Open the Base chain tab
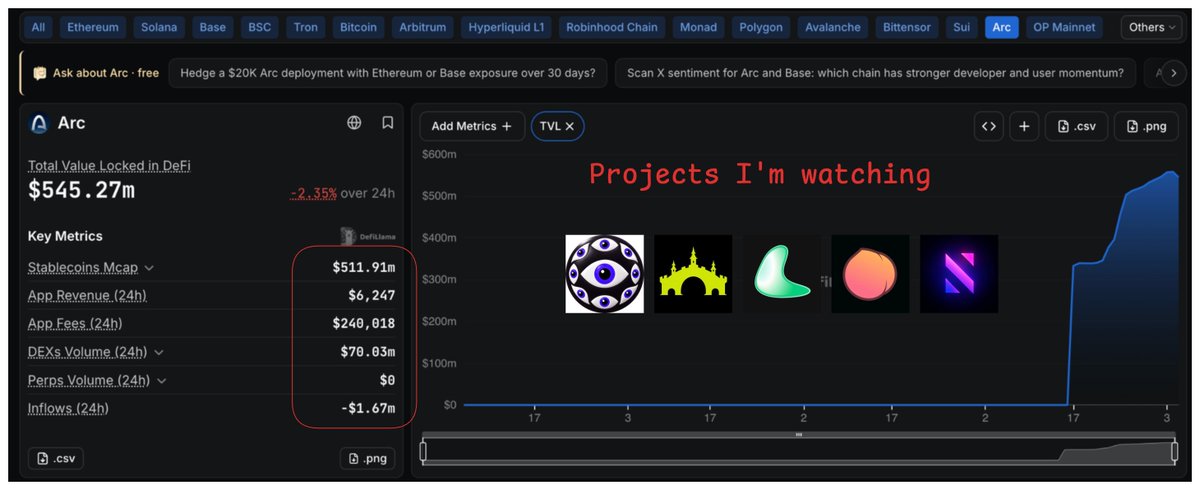 213,27
